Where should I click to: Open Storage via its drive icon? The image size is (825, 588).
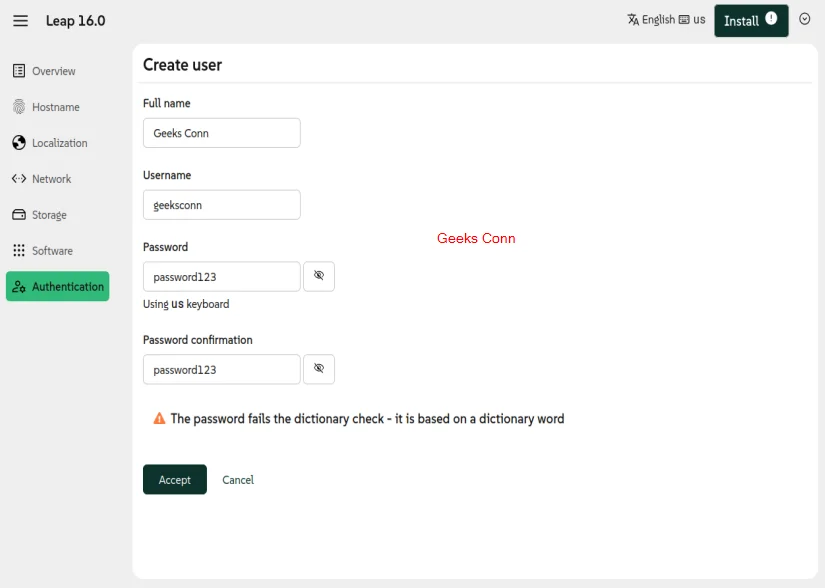tap(18, 215)
